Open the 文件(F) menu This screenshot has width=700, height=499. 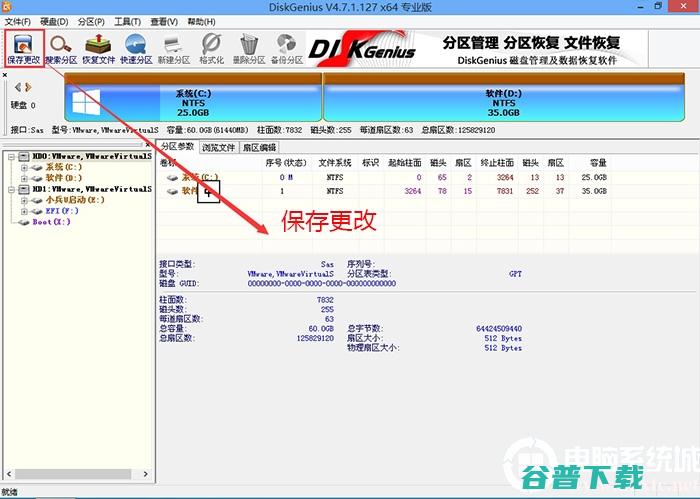point(17,21)
